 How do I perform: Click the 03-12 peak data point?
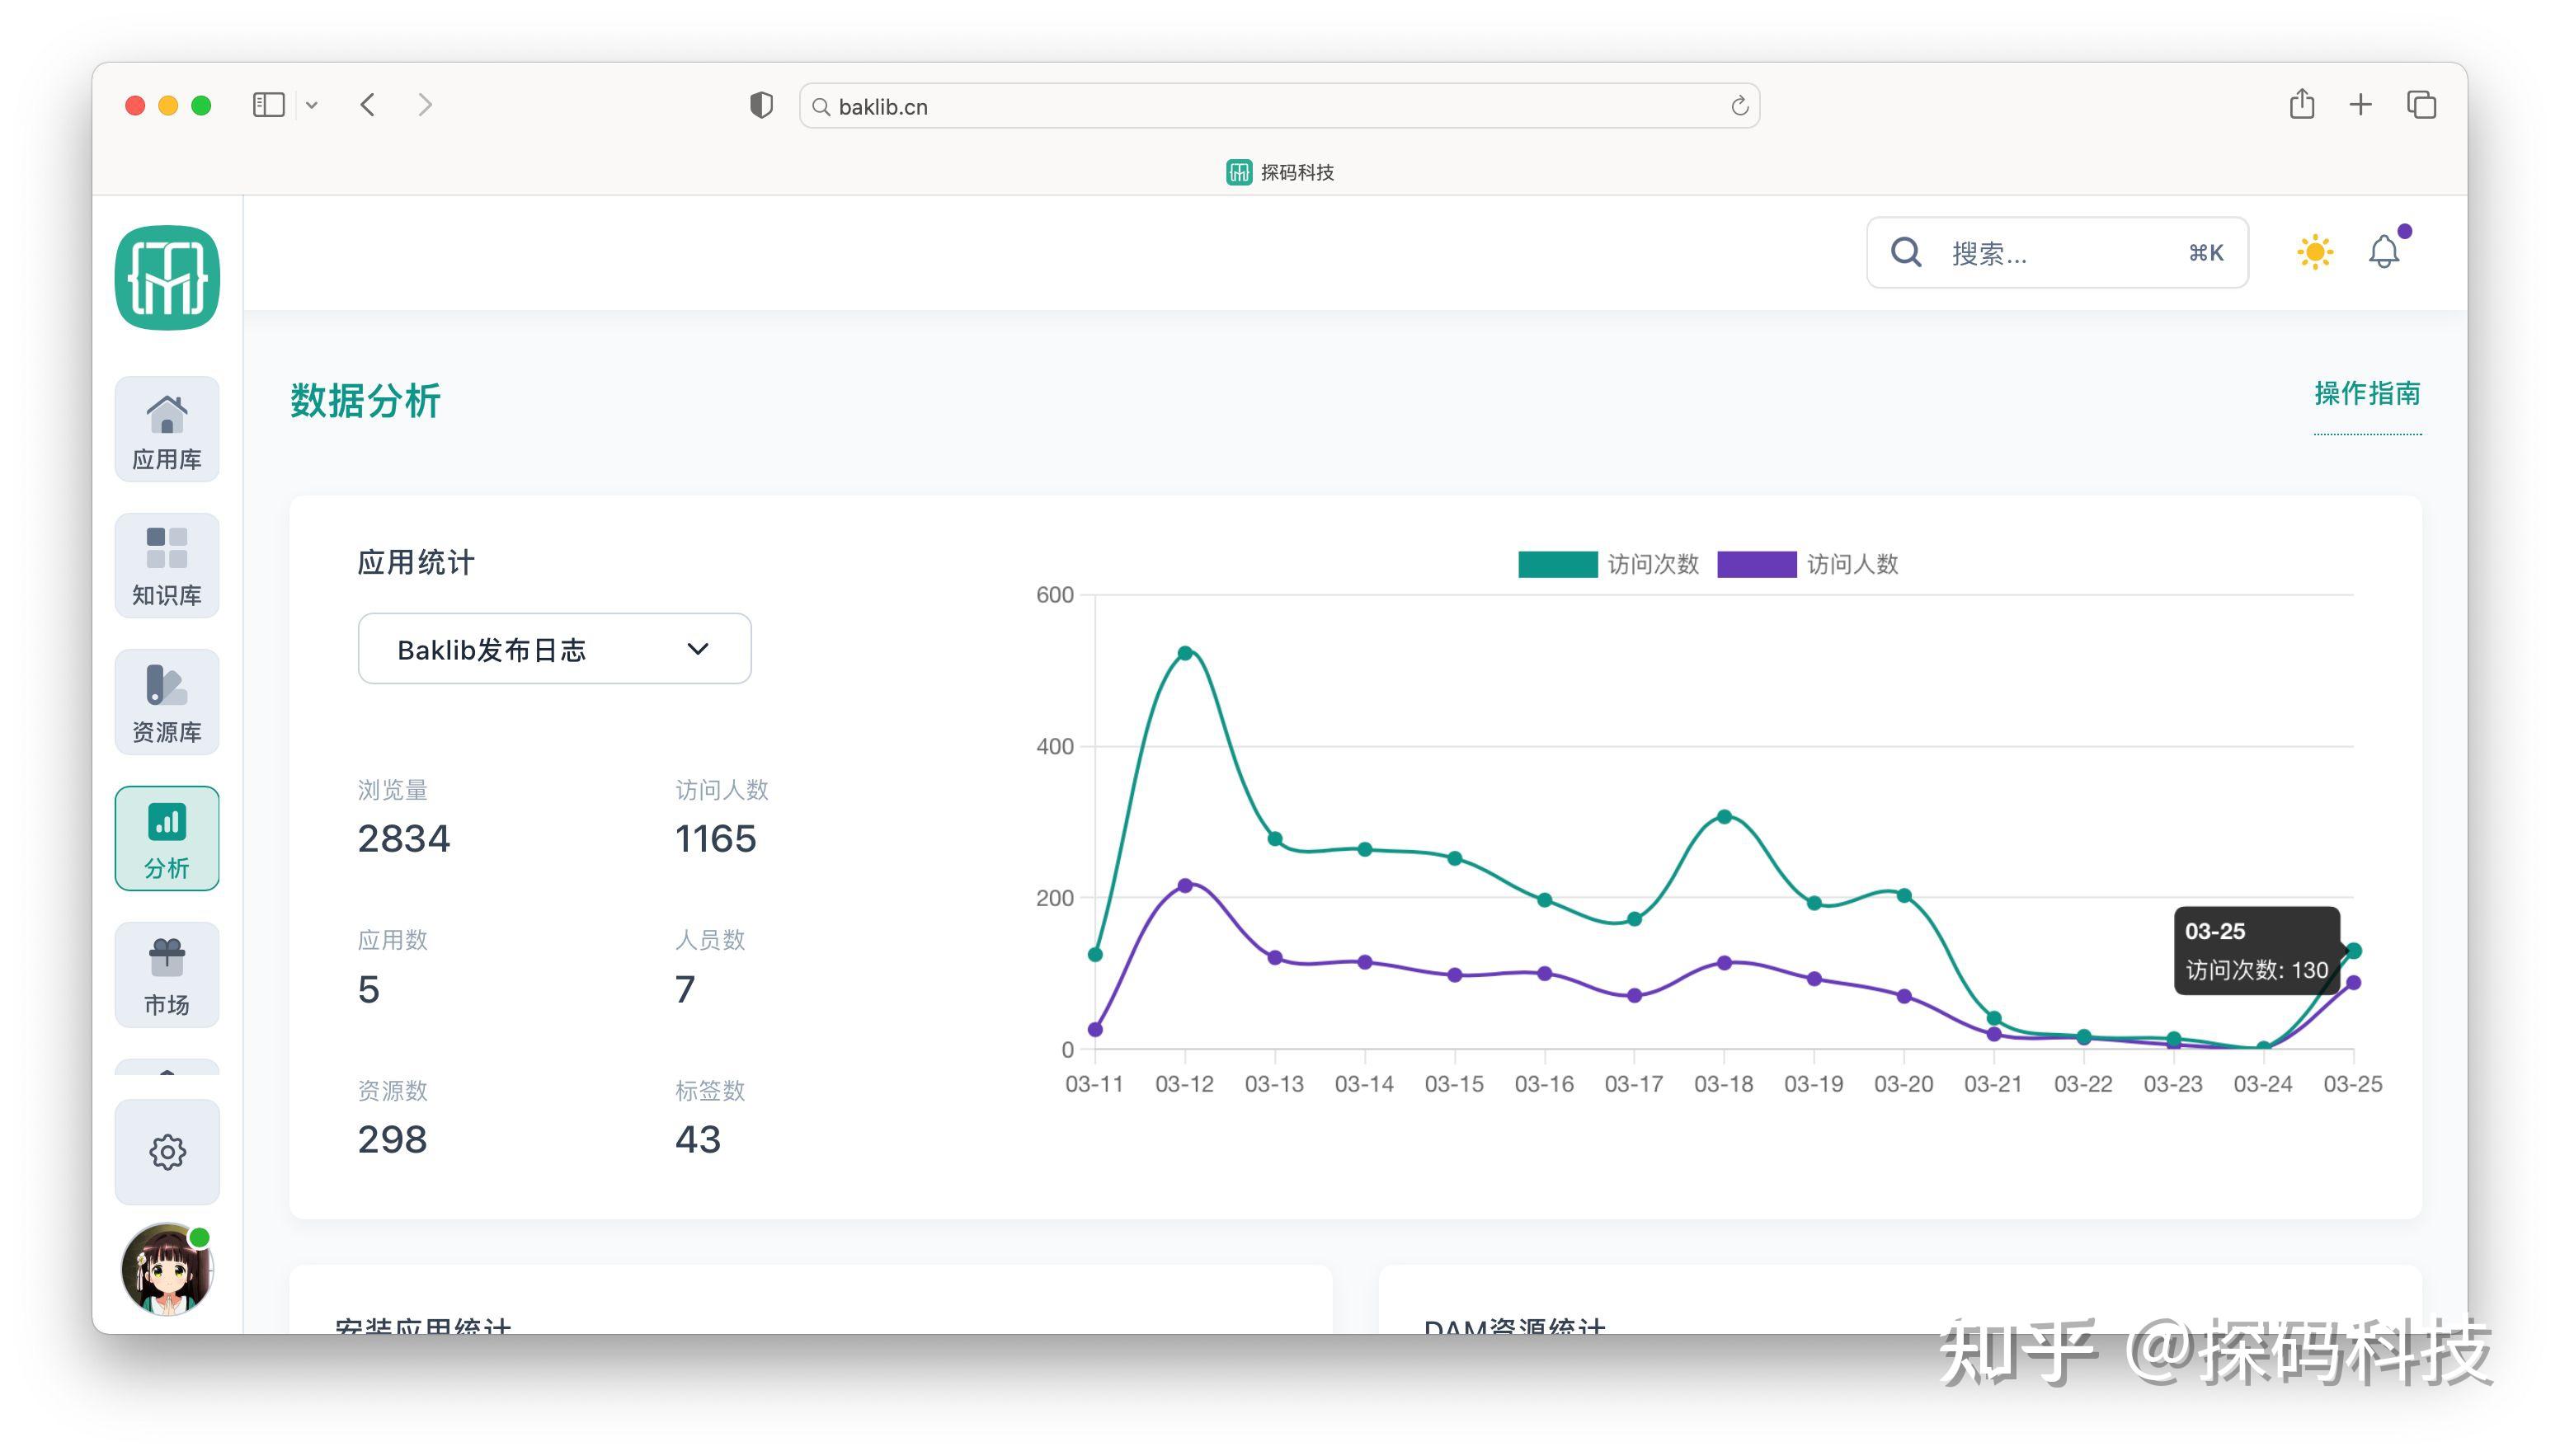click(x=1185, y=653)
